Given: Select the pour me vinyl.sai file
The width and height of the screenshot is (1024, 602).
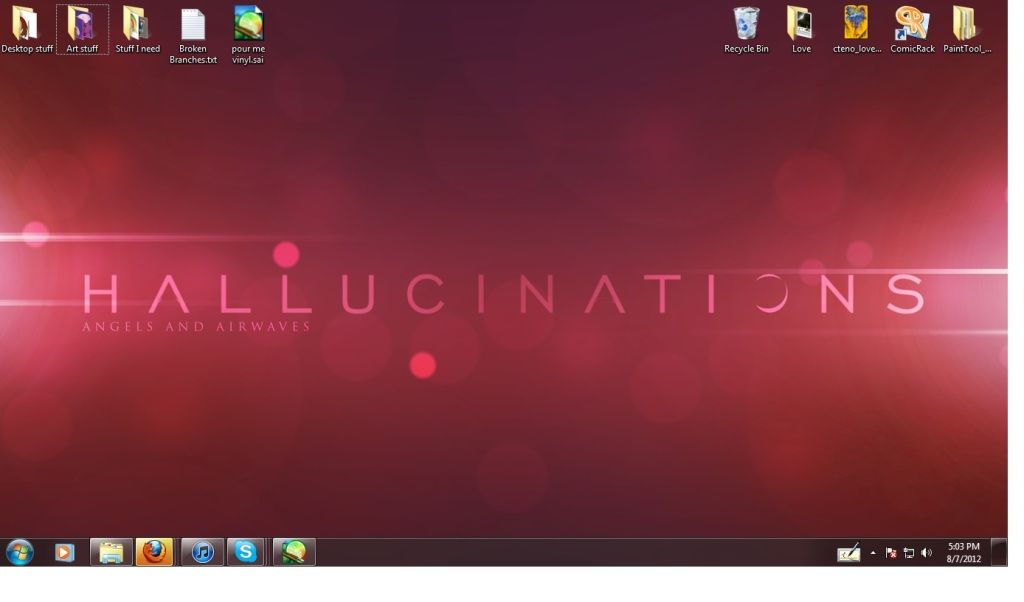Looking at the screenshot, I should [248, 35].
